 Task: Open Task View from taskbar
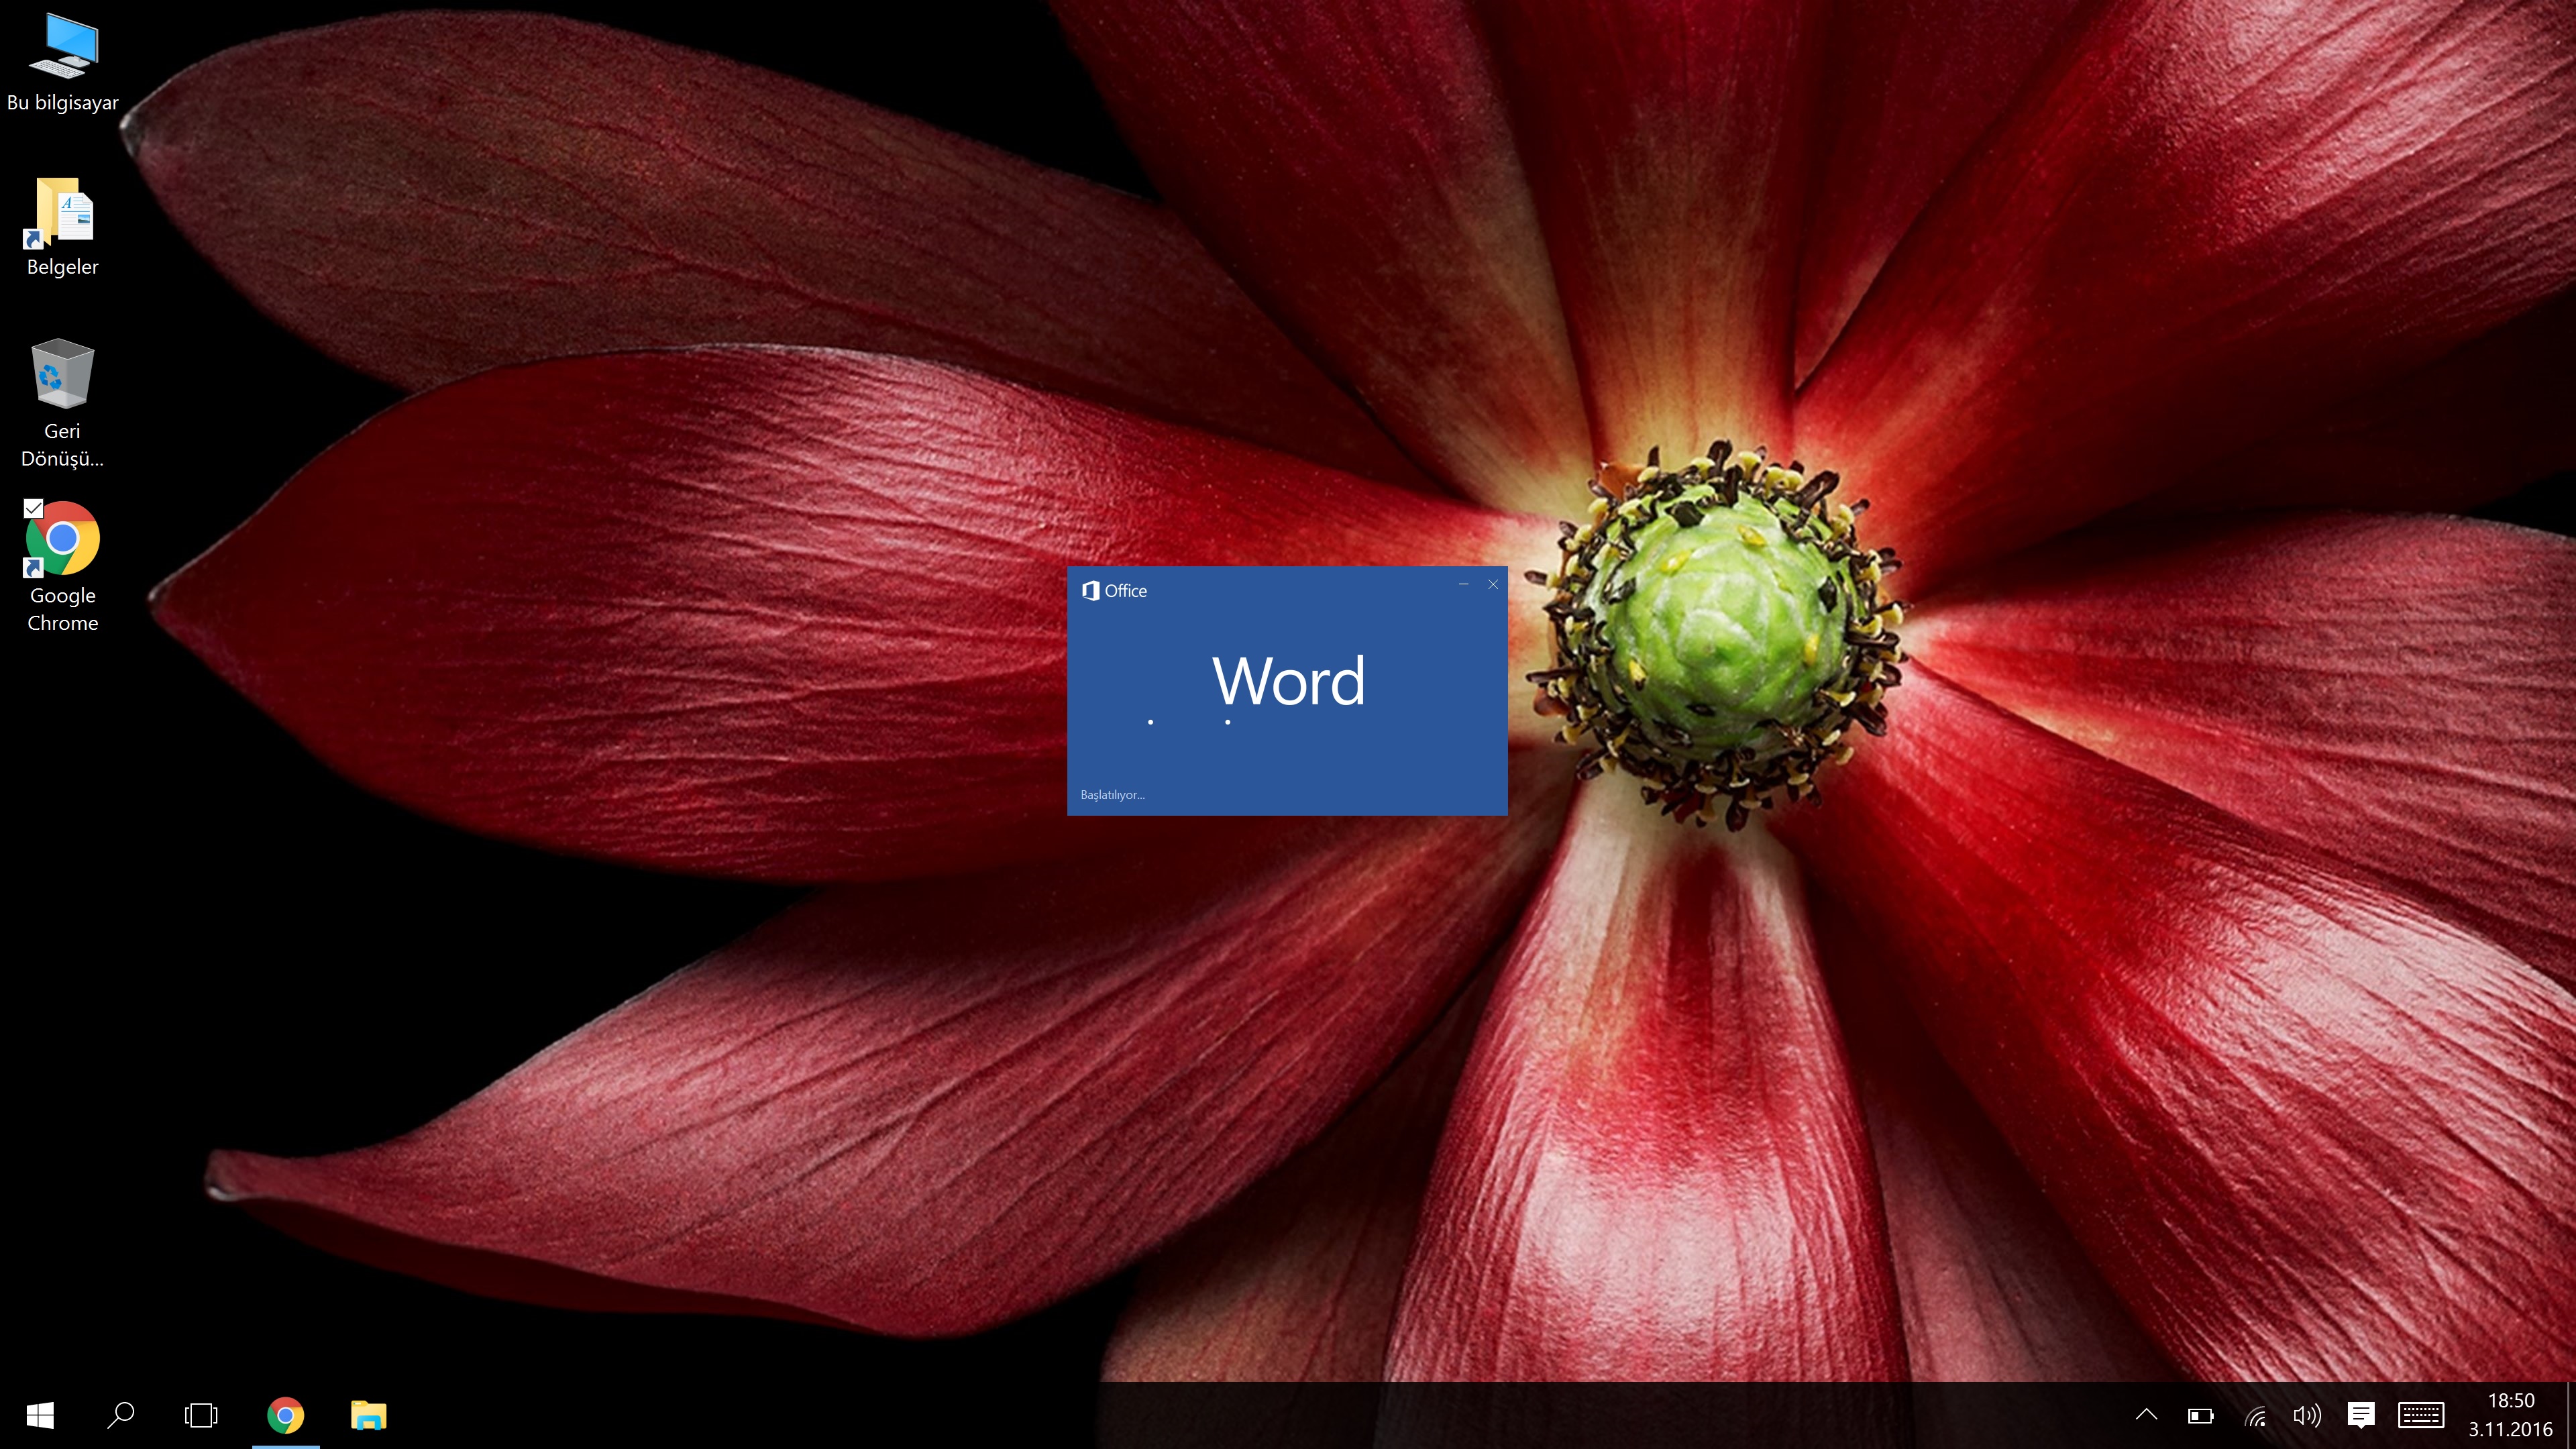[201, 1415]
